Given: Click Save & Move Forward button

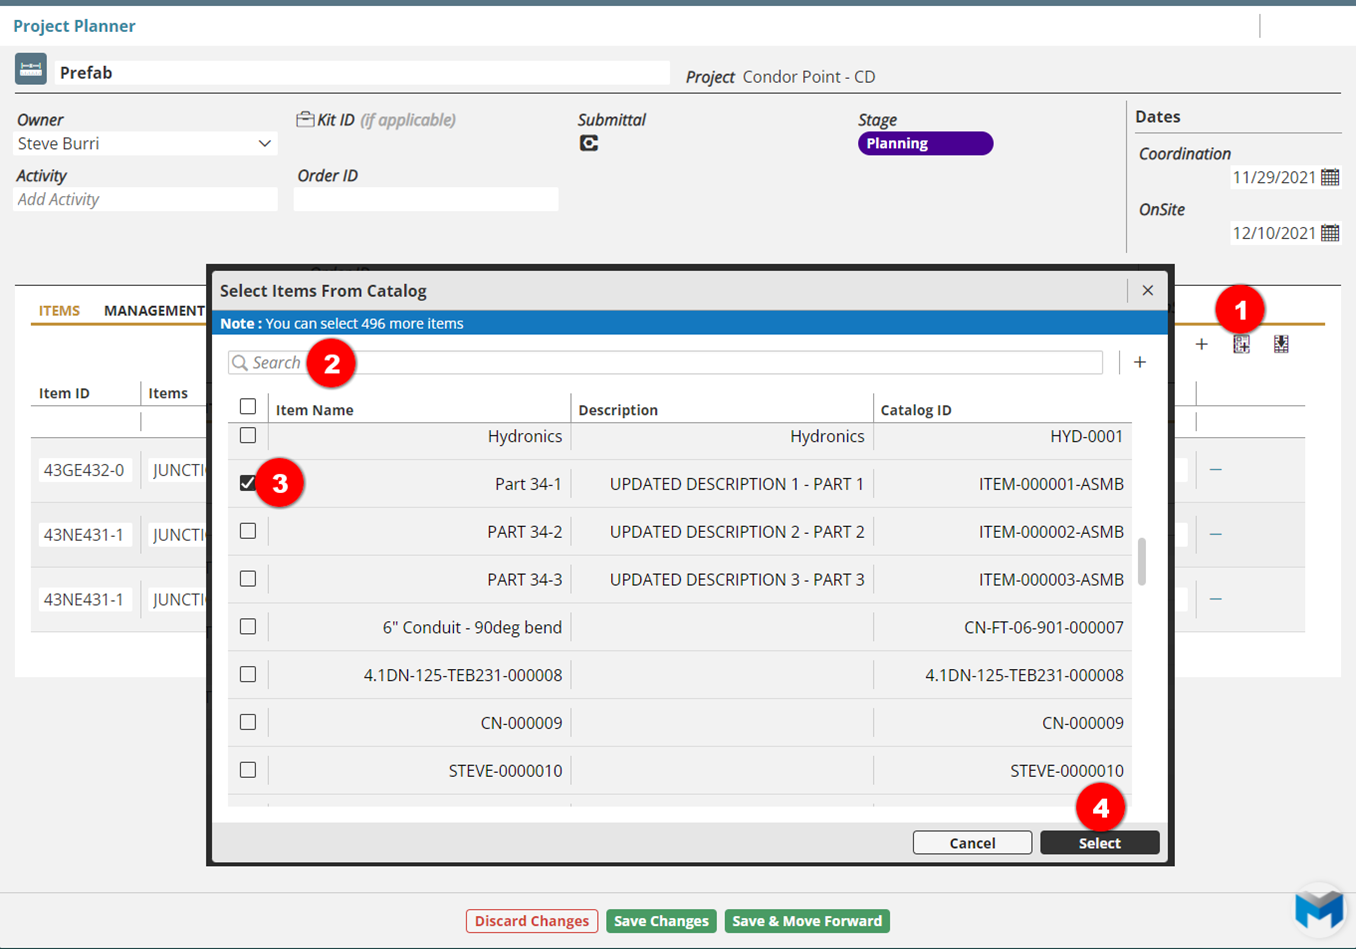Looking at the screenshot, I should tap(806, 921).
